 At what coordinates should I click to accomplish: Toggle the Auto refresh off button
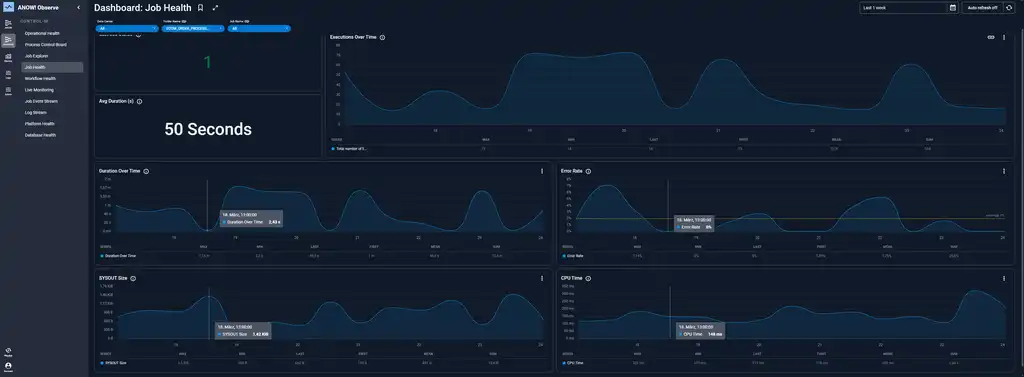(983, 8)
